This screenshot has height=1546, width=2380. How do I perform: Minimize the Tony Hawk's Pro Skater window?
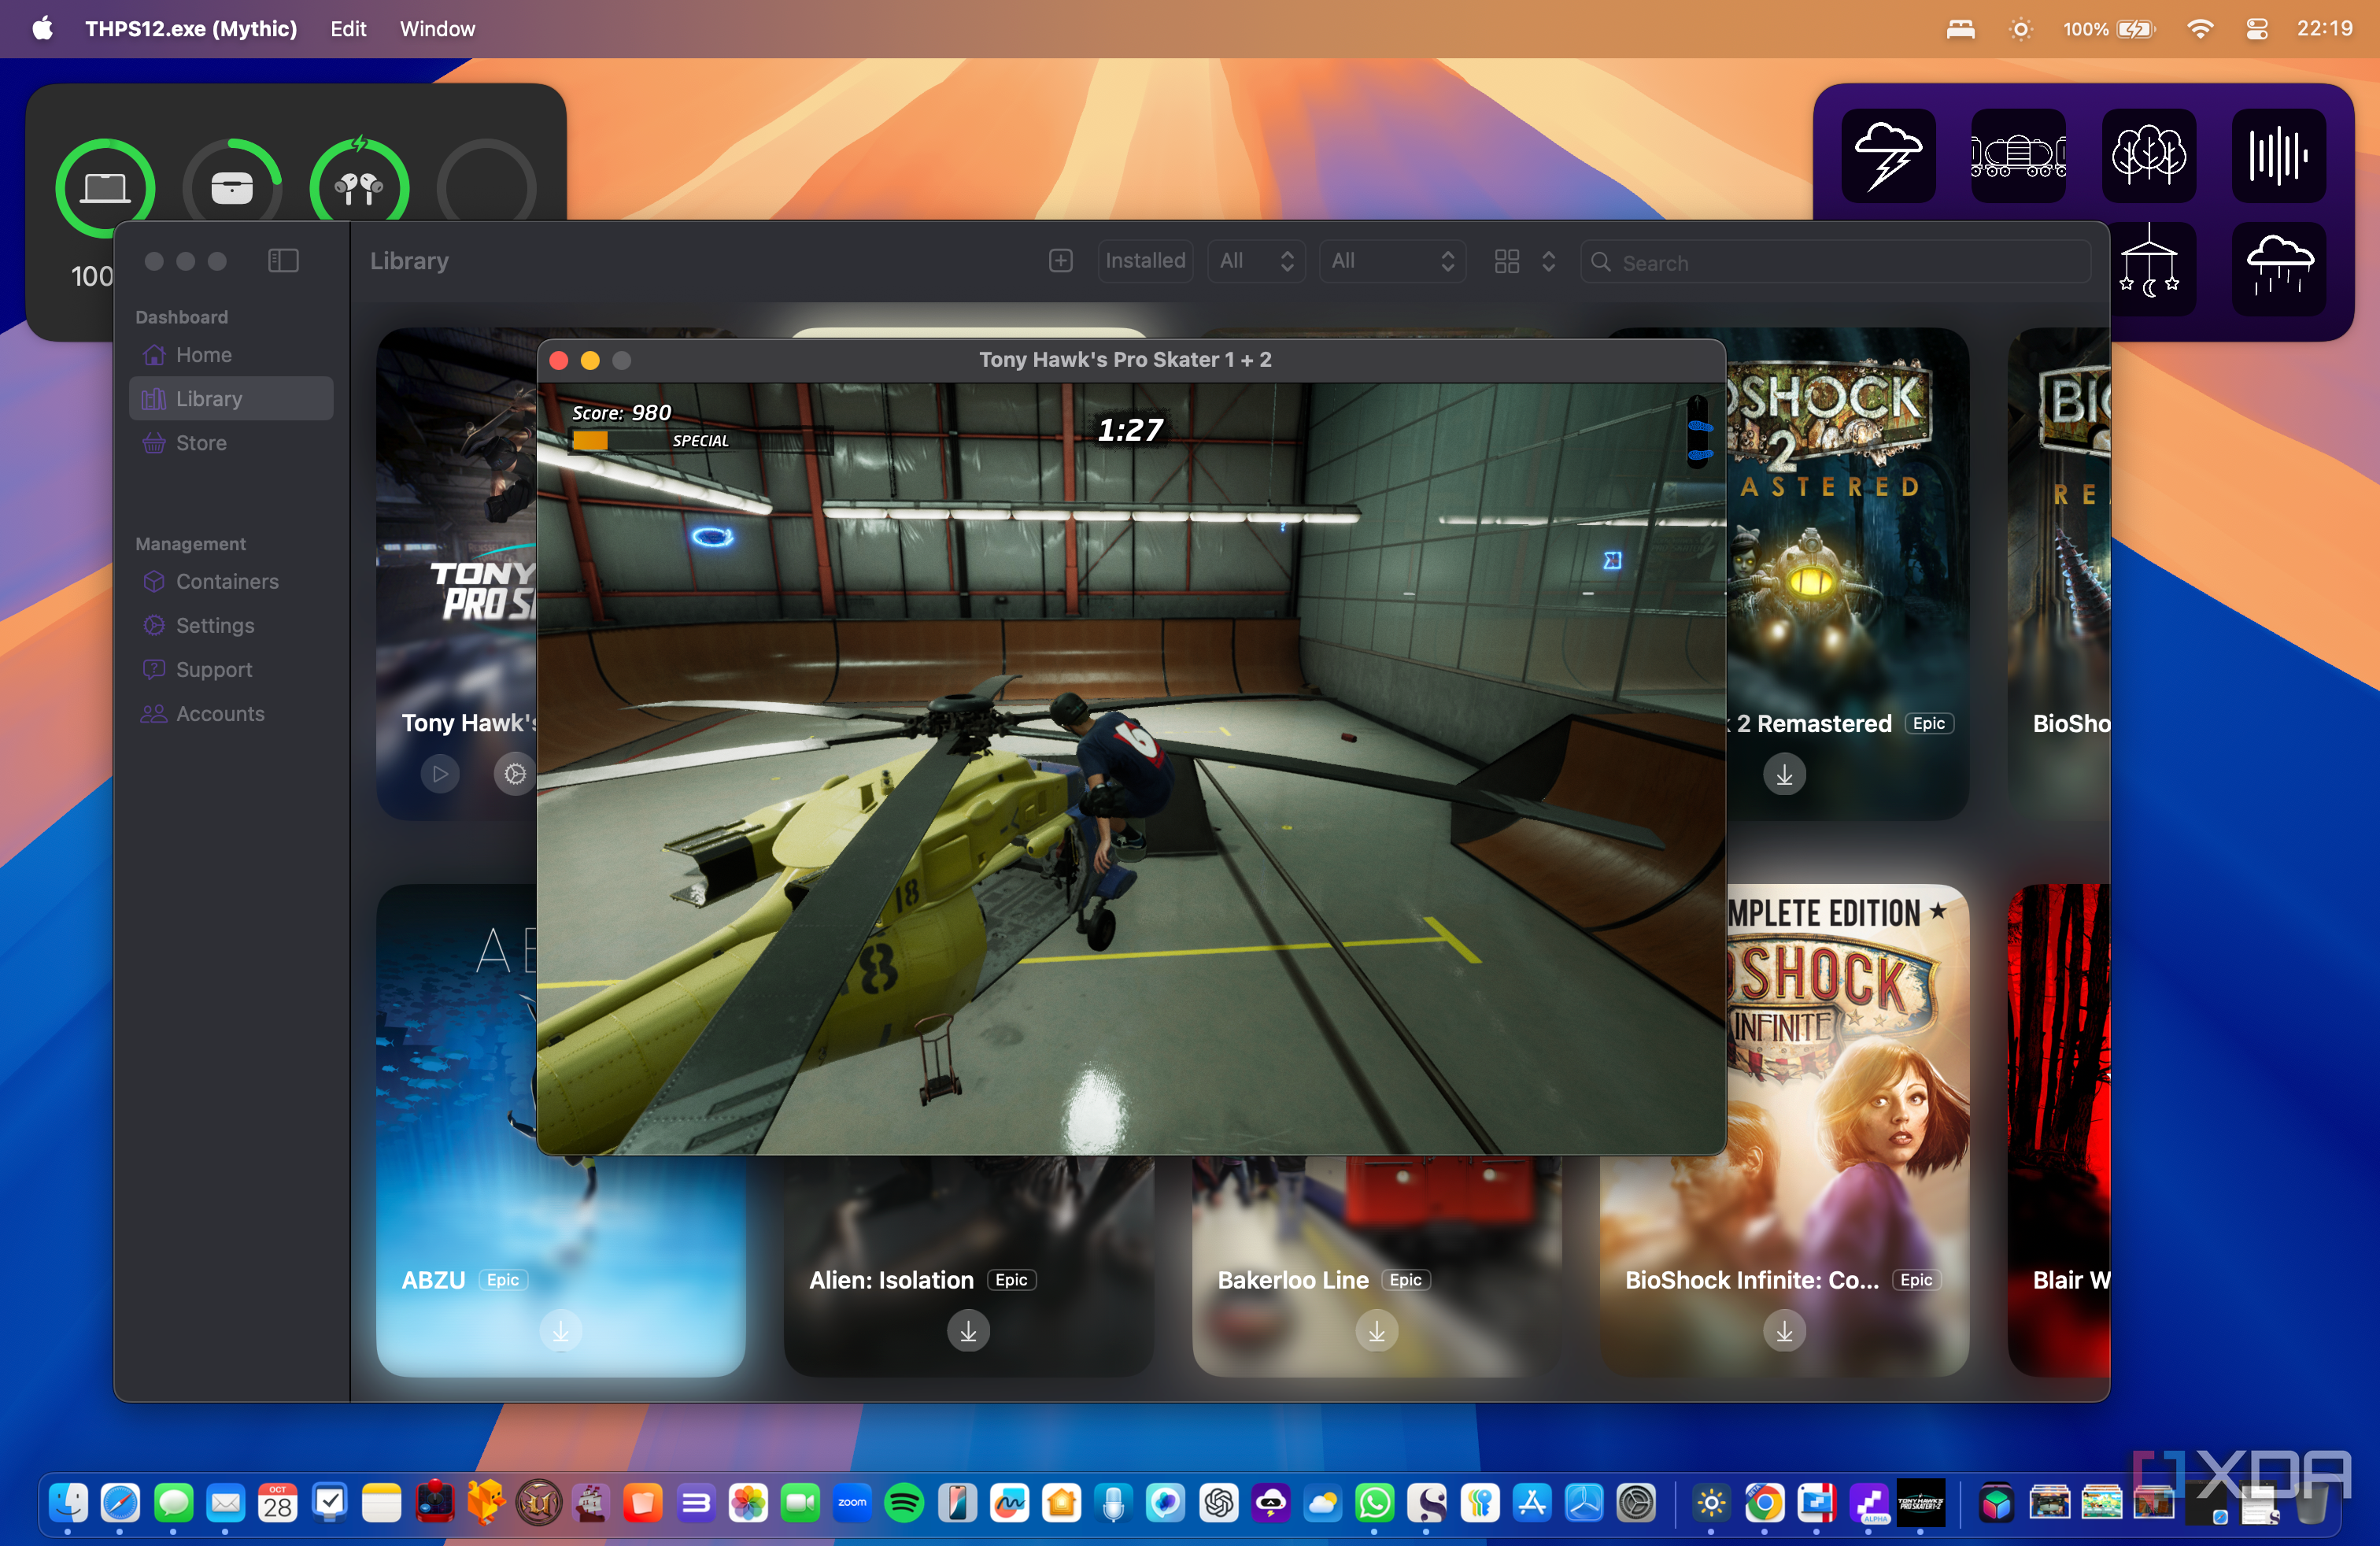click(590, 360)
